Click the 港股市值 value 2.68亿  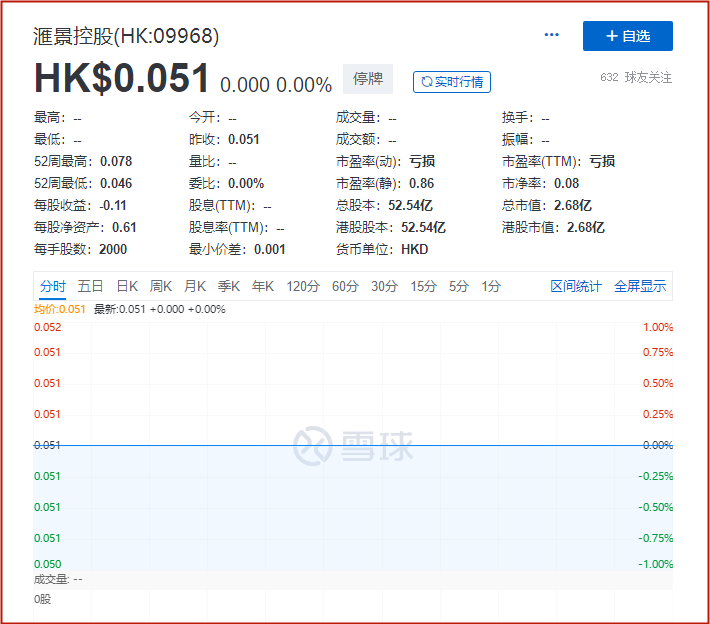(585, 227)
